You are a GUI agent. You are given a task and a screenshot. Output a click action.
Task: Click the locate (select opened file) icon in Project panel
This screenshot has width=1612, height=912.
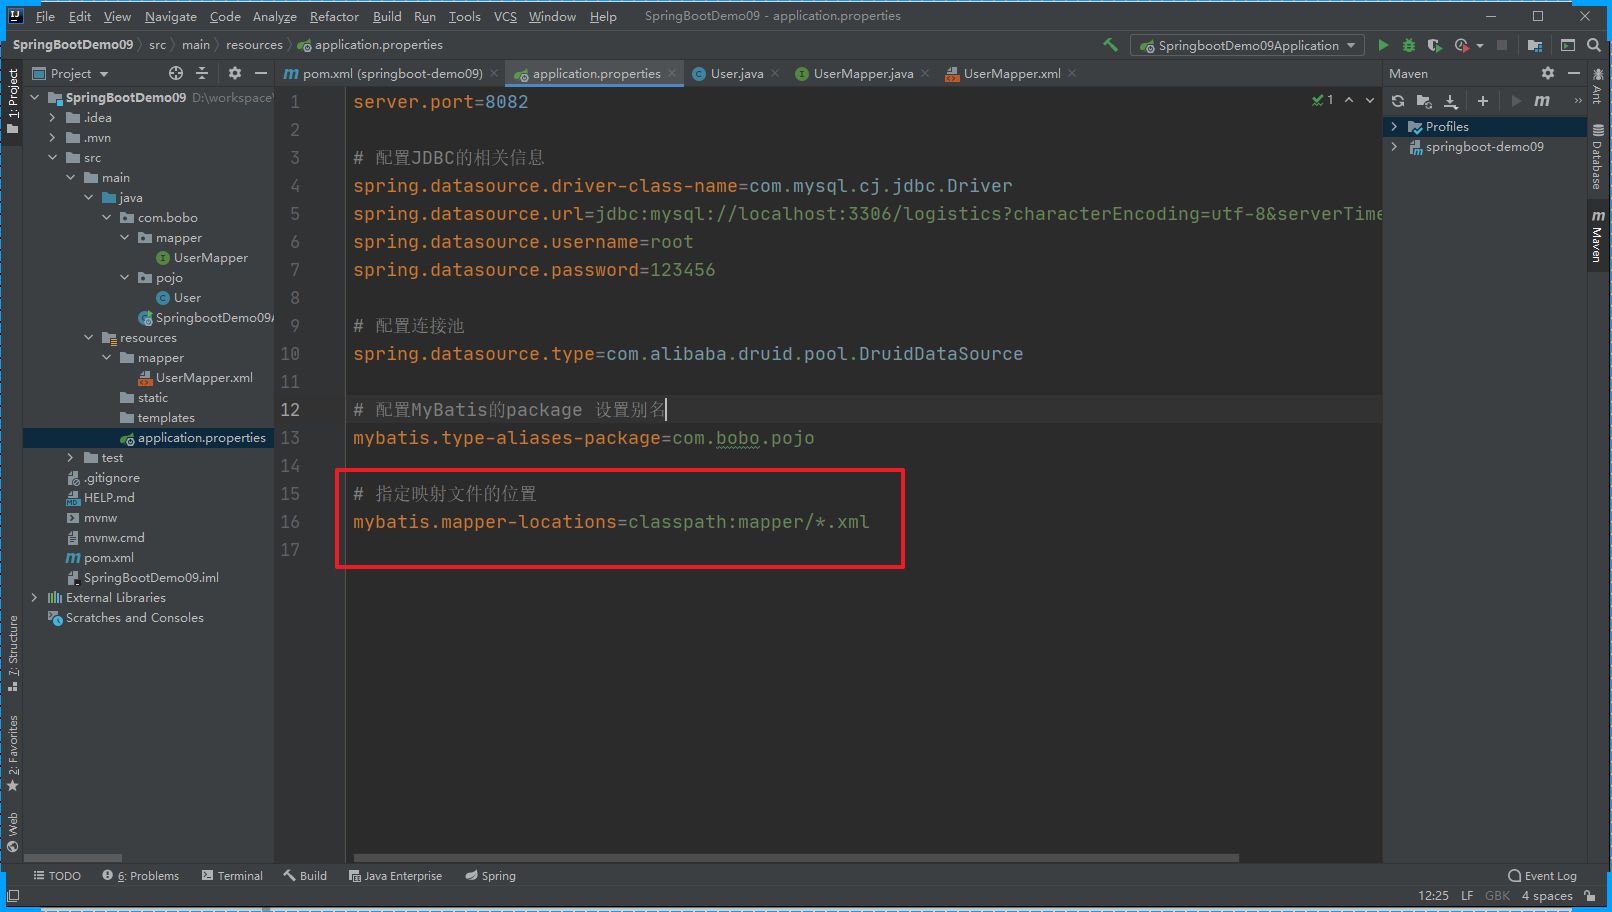coord(176,73)
